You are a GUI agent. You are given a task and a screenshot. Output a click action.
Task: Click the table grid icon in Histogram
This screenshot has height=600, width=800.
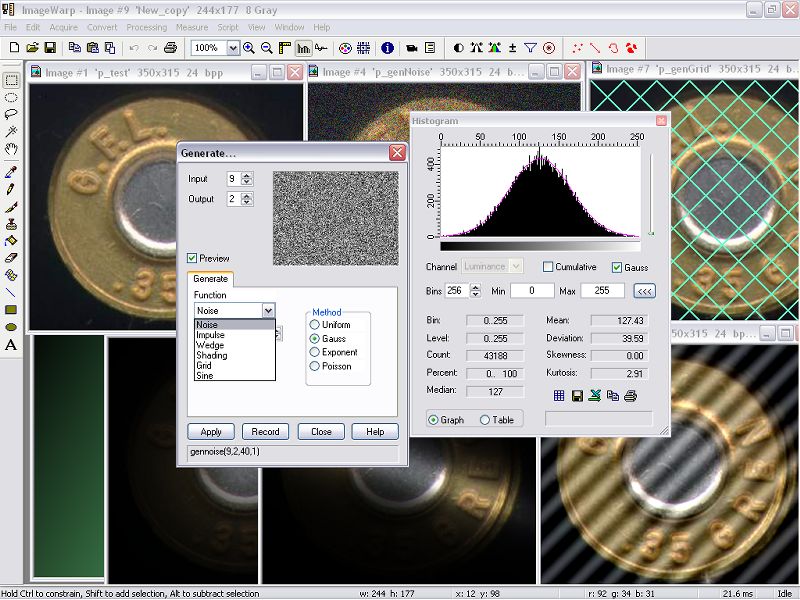pyautogui.click(x=559, y=395)
